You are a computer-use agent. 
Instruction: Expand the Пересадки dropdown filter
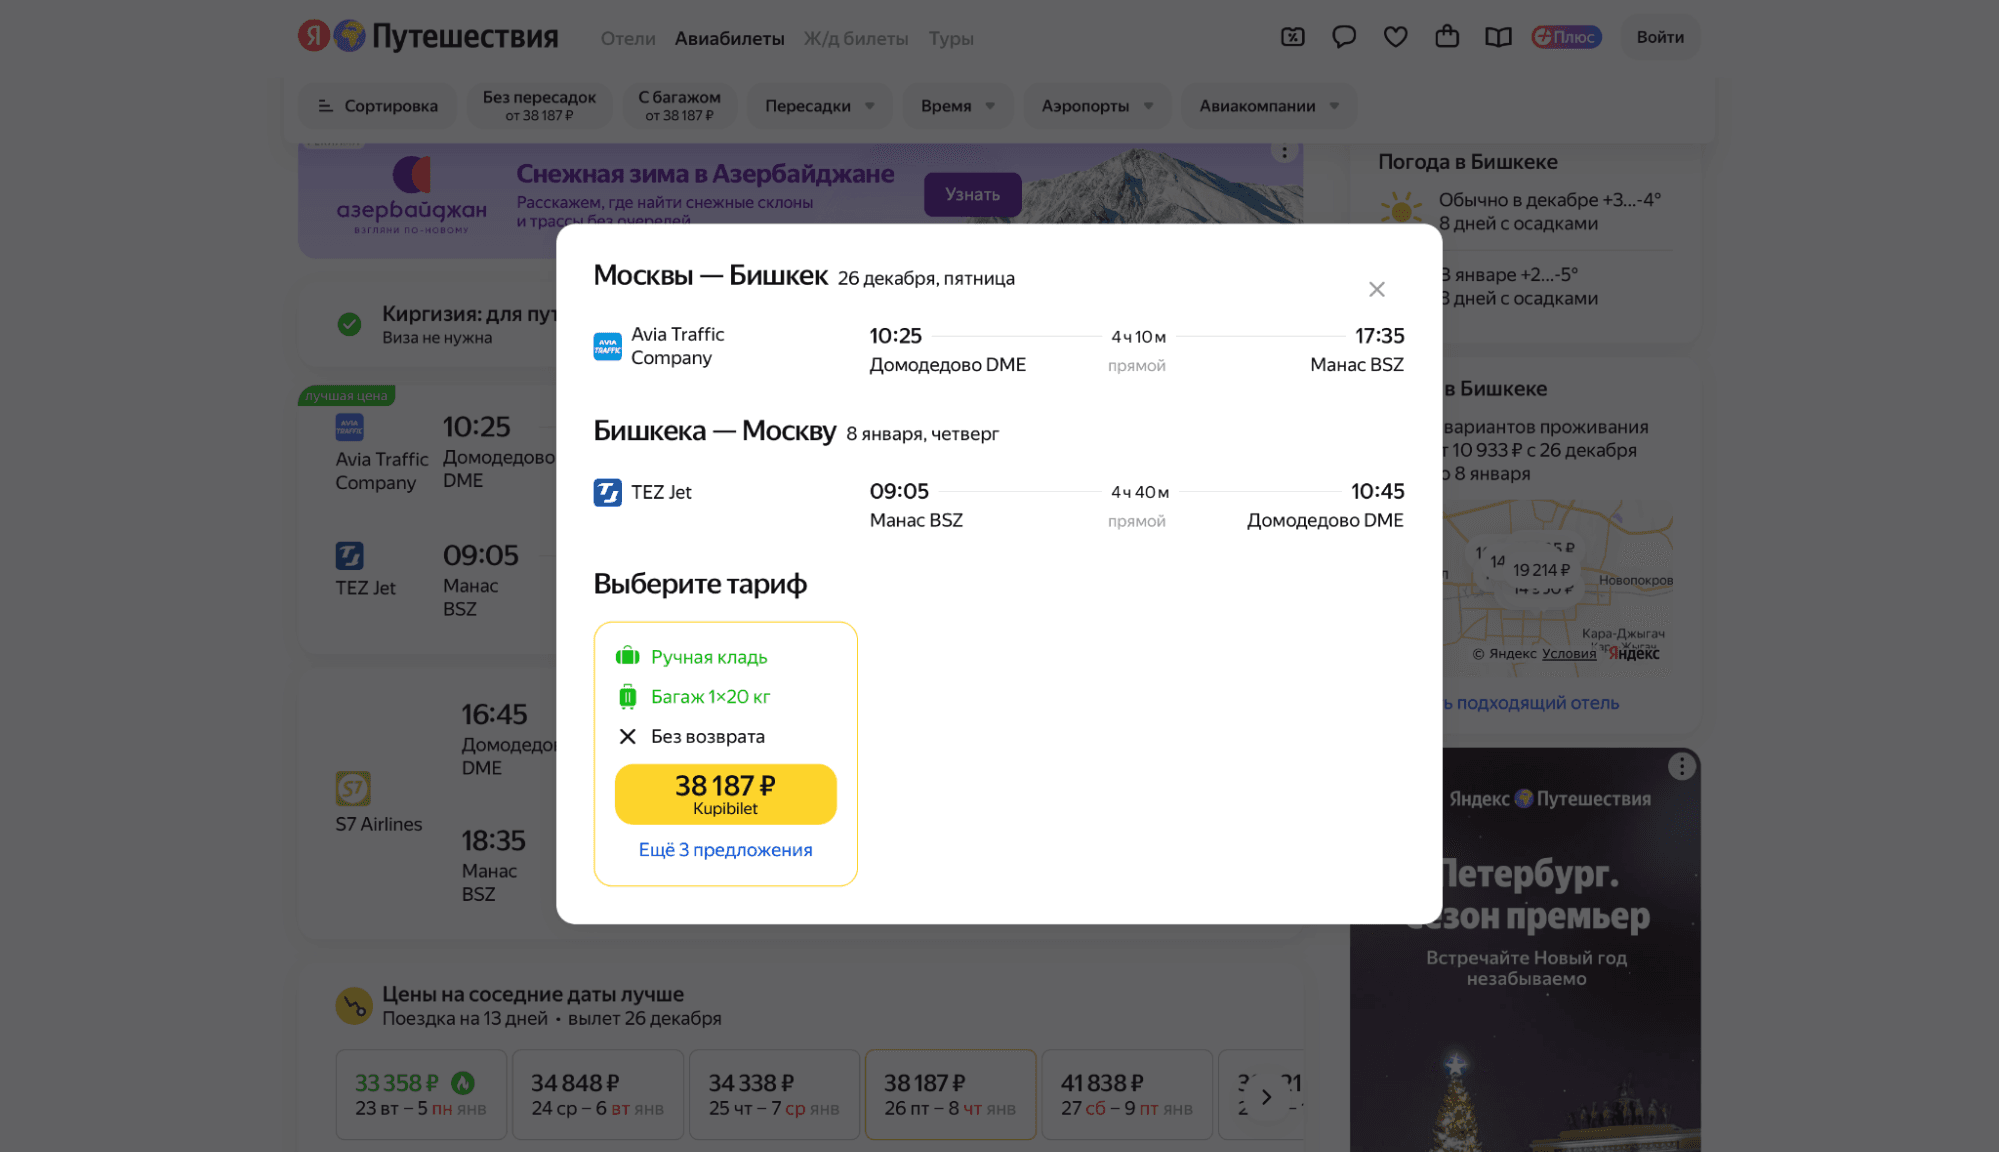point(819,105)
